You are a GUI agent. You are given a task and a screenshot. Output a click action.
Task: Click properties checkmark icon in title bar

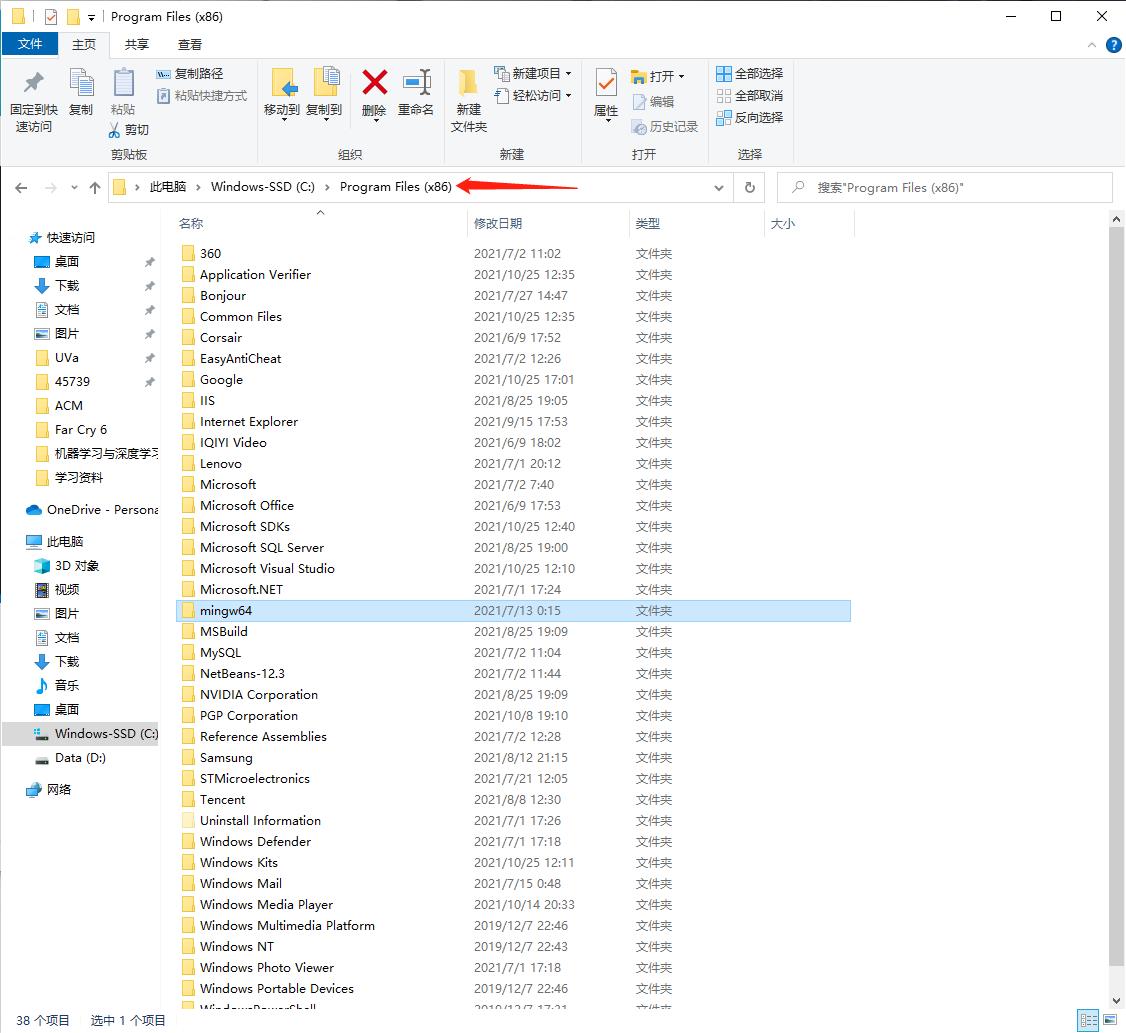(51, 17)
